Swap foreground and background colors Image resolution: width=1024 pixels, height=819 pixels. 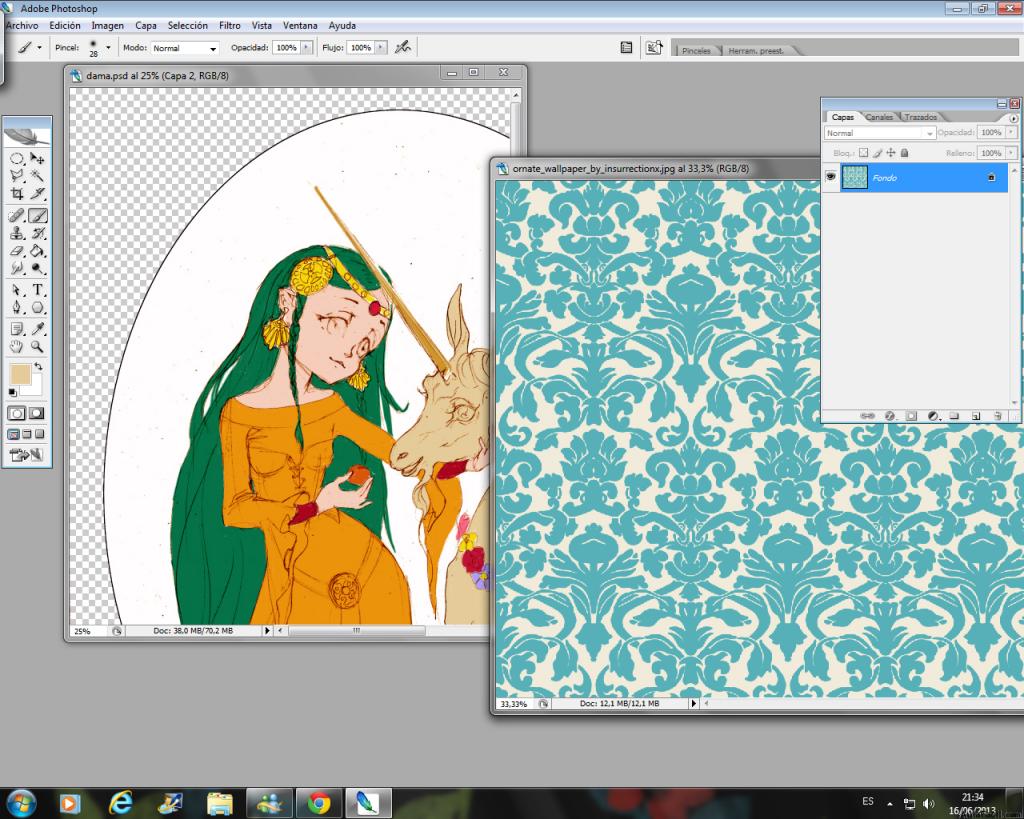coord(39,366)
